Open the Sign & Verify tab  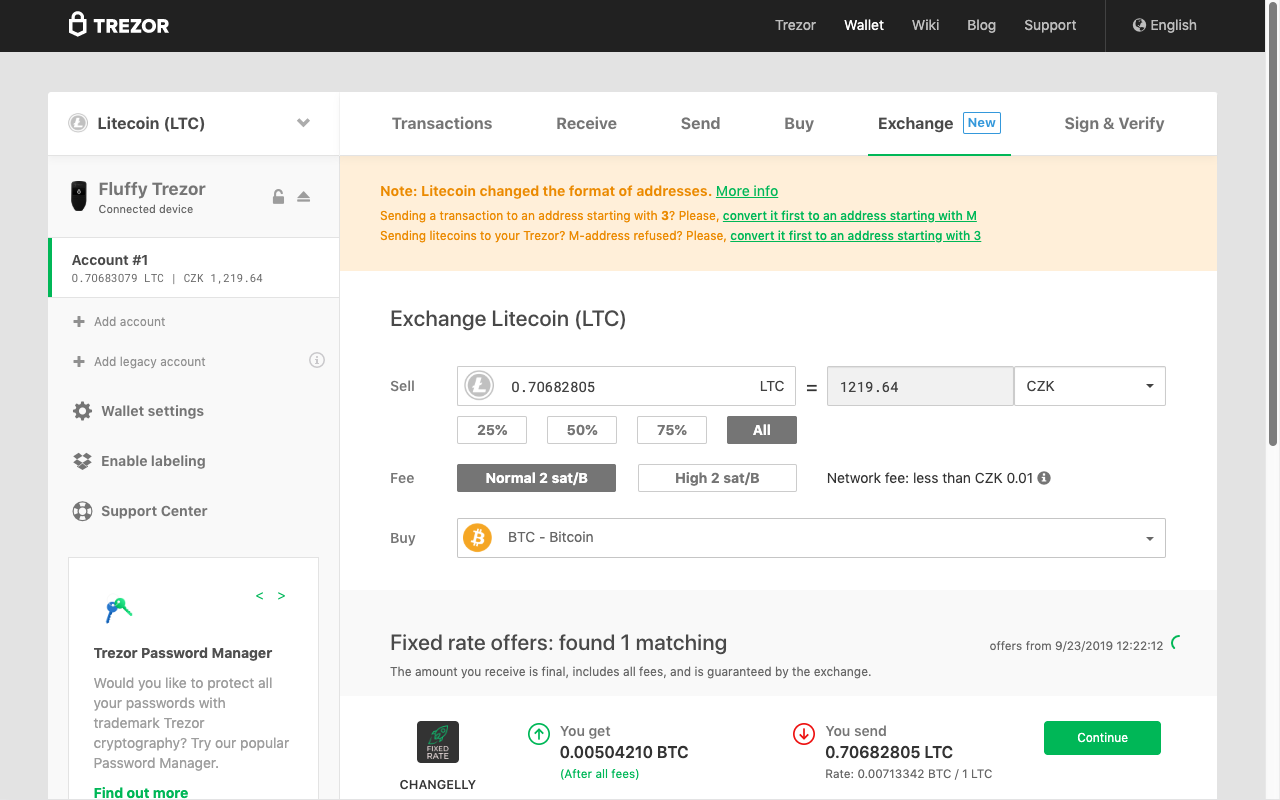pos(1114,124)
